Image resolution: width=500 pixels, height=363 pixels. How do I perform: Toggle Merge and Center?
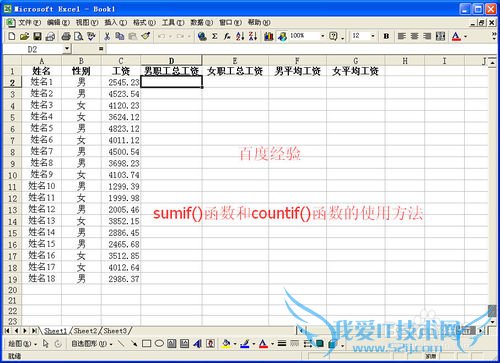pos(440,36)
